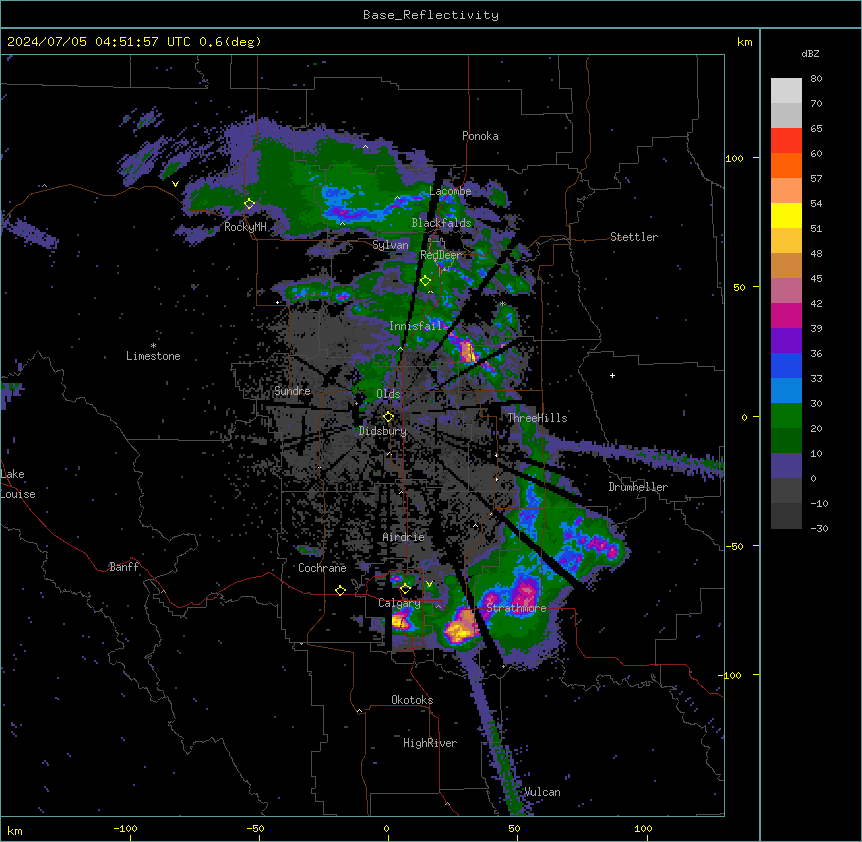
Task: Click the Innisfail city label
Action: (416, 326)
